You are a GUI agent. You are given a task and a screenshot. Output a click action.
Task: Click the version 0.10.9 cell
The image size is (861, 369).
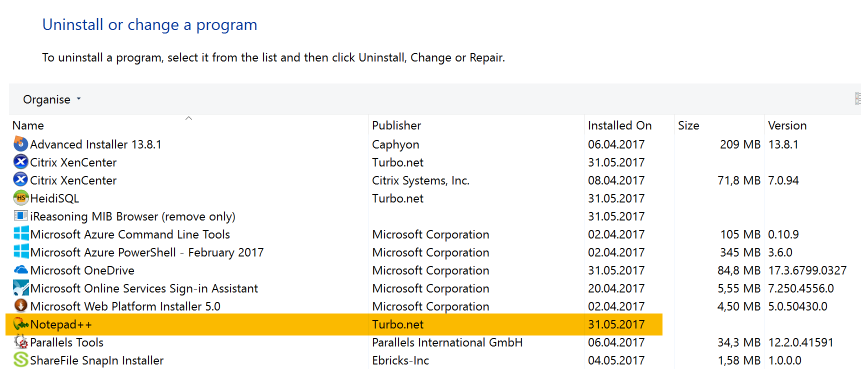pyautogui.click(x=783, y=234)
